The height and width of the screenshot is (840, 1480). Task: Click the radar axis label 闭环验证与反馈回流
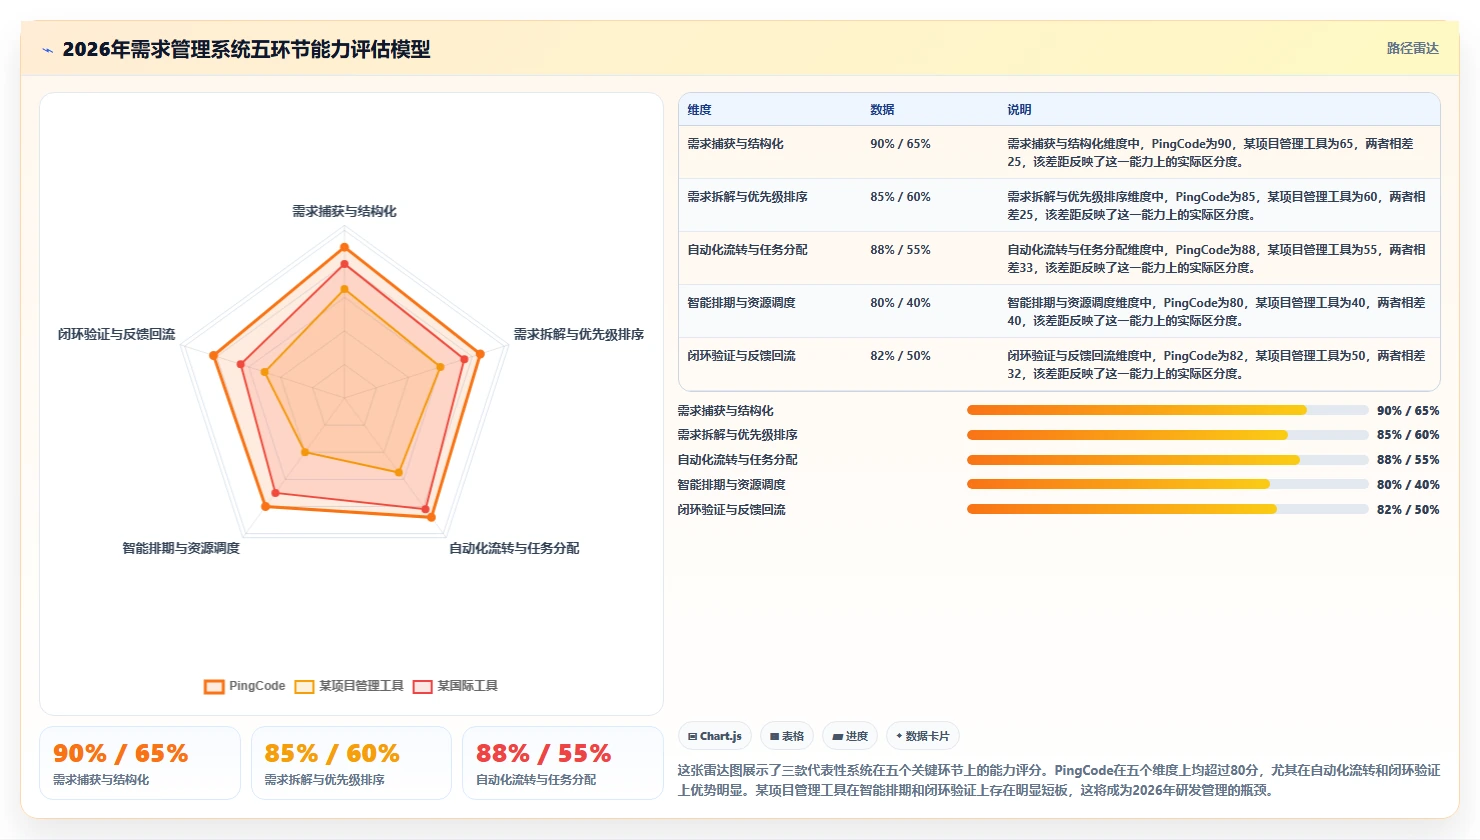pyautogui.click(x=116, y=334)
